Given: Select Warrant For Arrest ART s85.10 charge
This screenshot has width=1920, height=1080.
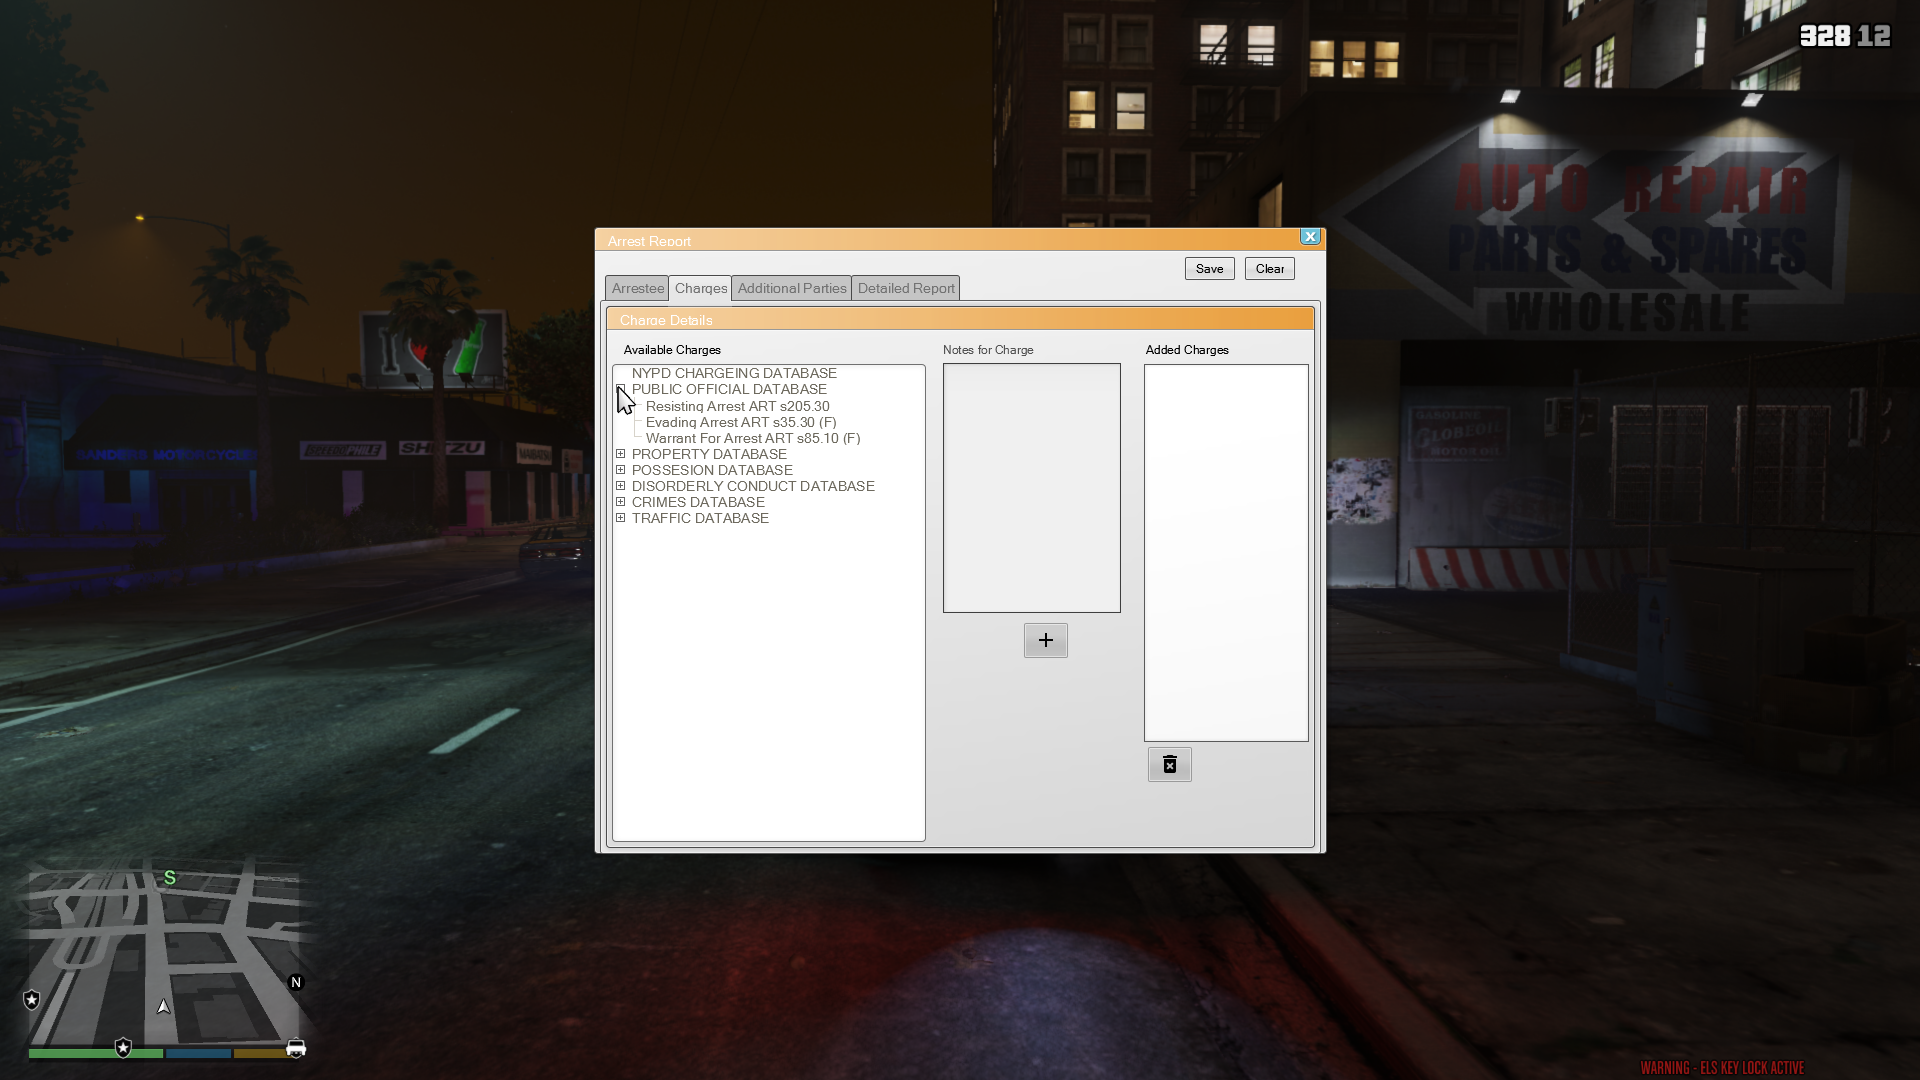Looking at the screenshot, I should (x=752, y=438).
